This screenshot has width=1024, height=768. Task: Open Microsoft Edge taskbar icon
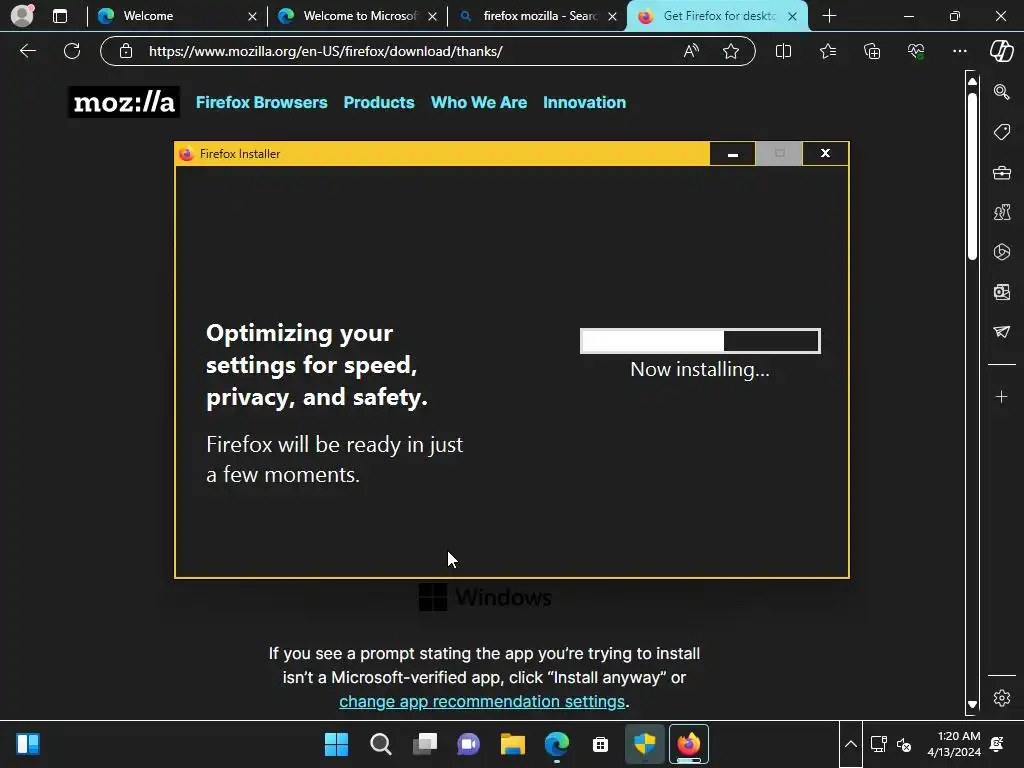556,744
